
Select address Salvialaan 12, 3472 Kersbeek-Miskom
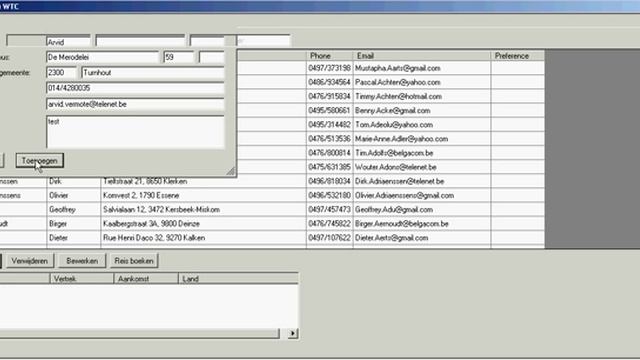click(161, 210)
